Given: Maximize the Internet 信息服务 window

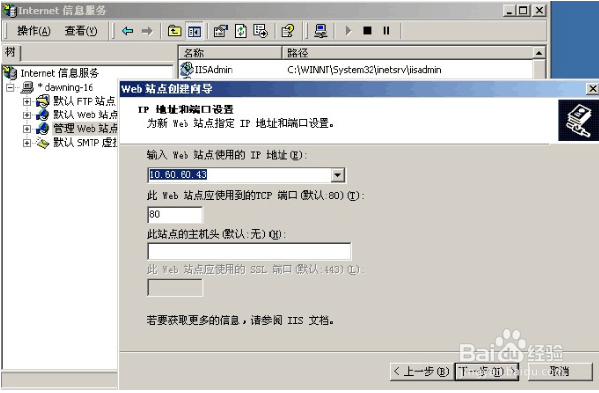Looking at the screenshot, I should click(x=523, y=10).
